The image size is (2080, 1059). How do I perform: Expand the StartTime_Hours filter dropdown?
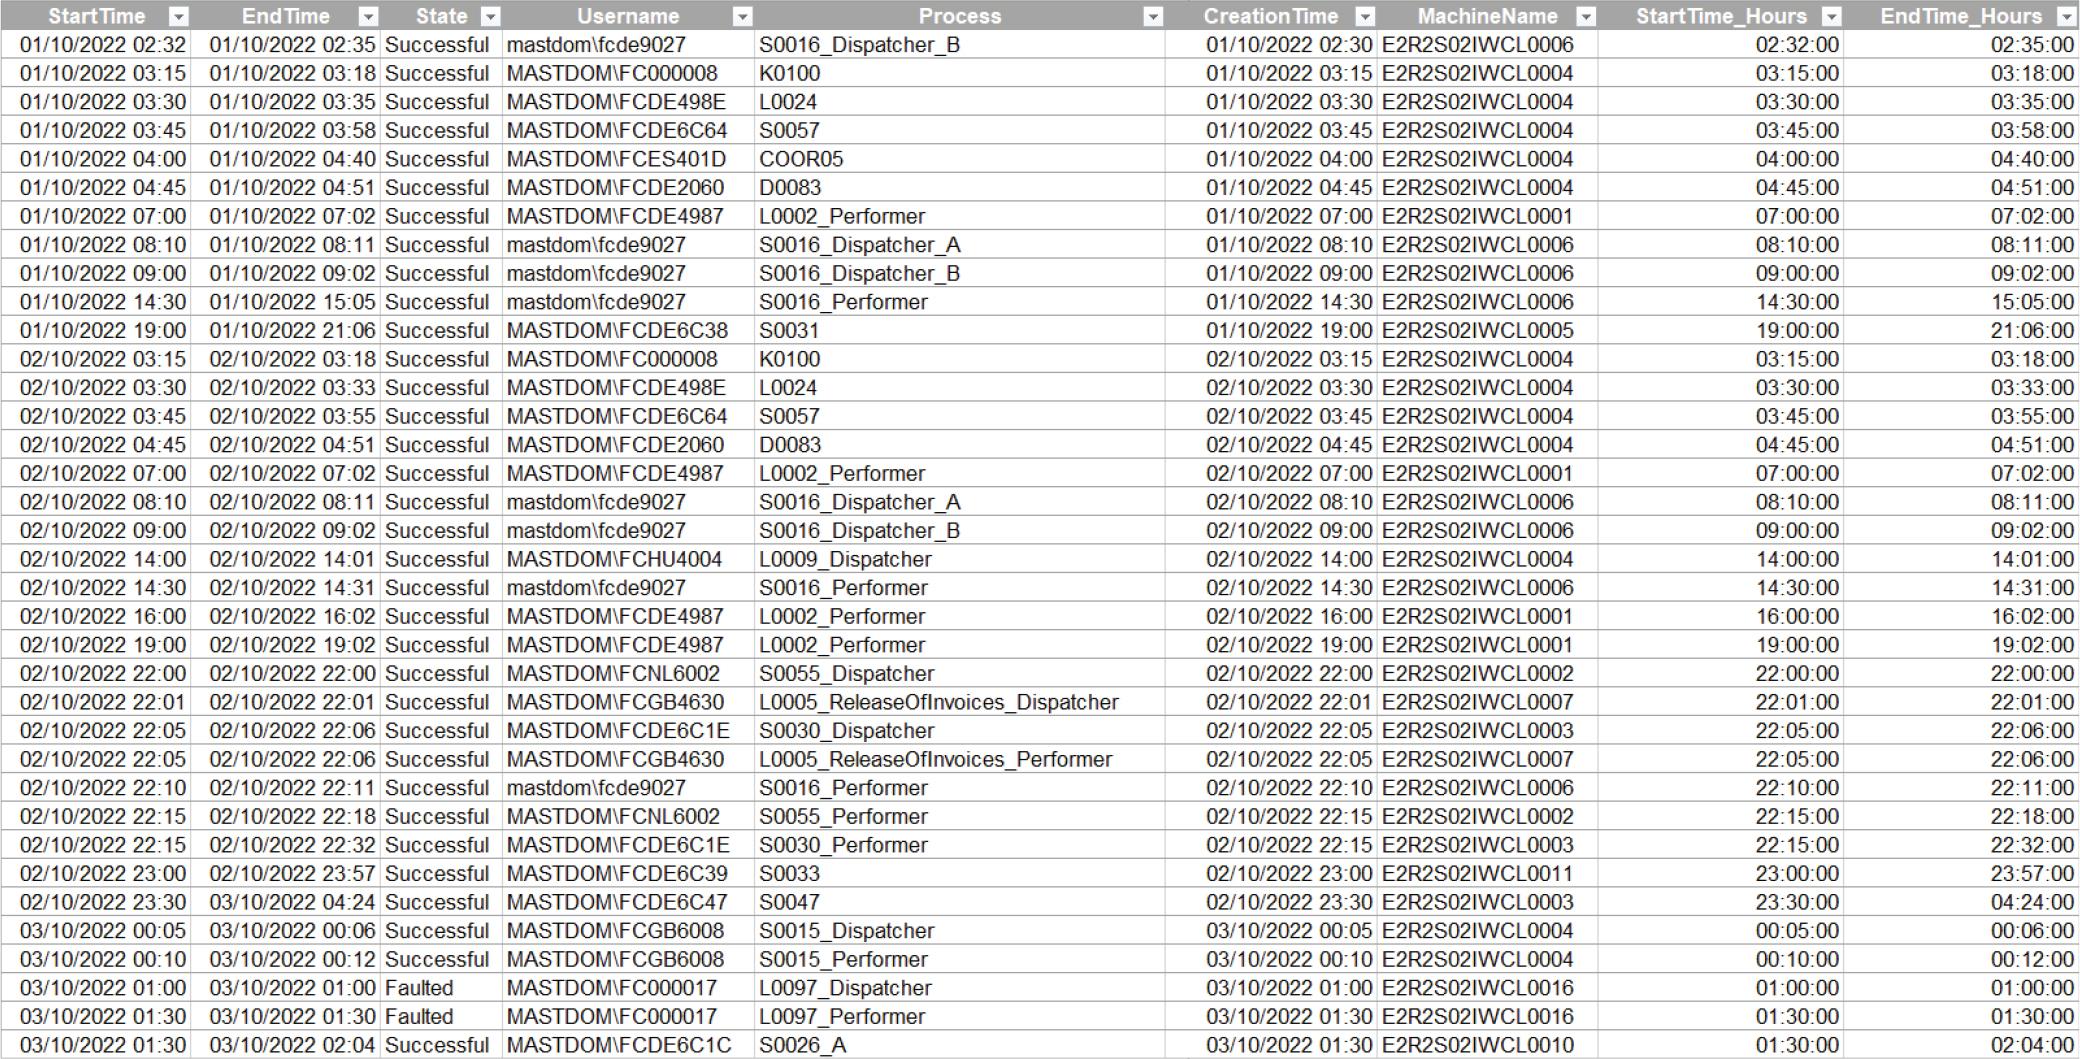coord(1831,16)
